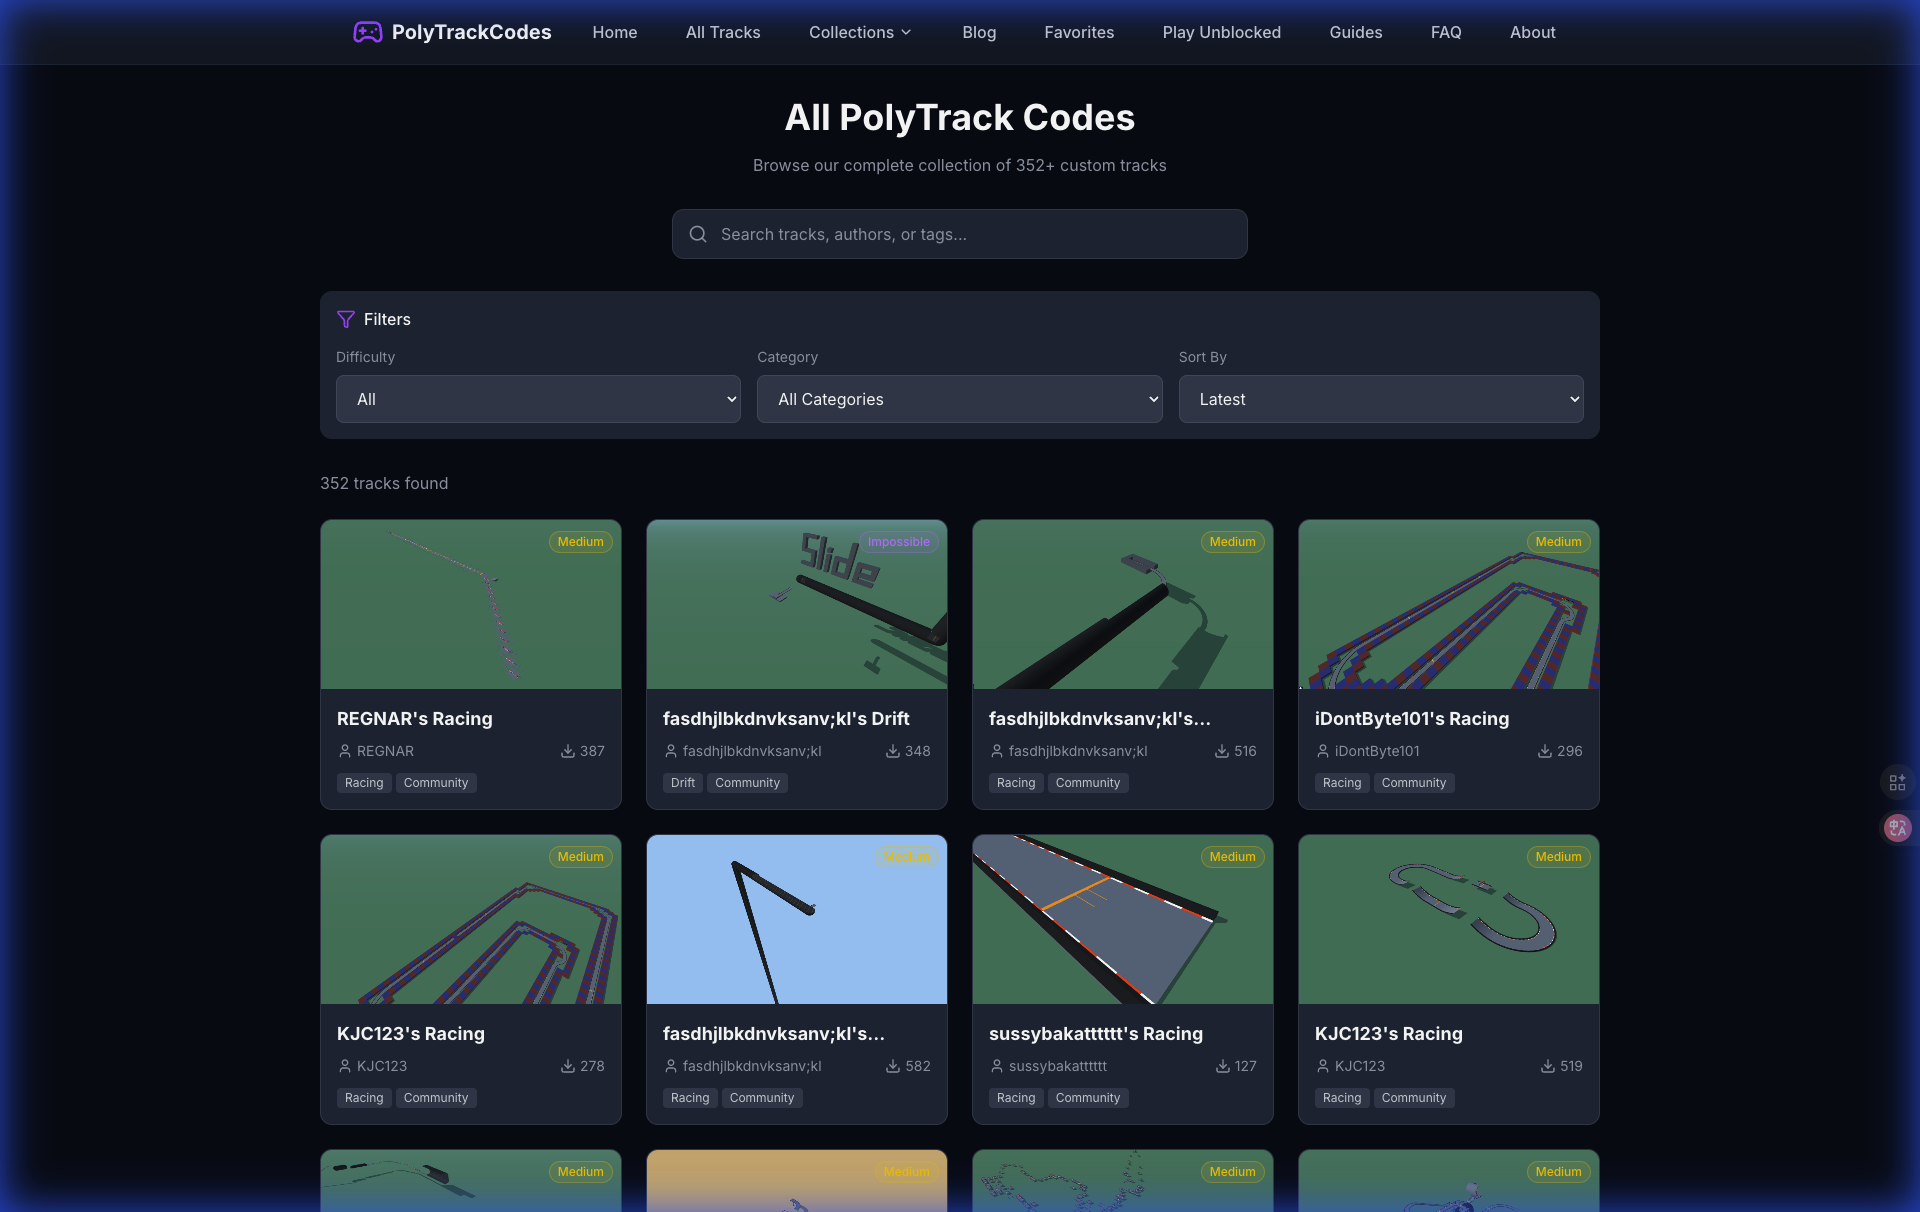Open the Difficulty dropdown

click(537, 399)
